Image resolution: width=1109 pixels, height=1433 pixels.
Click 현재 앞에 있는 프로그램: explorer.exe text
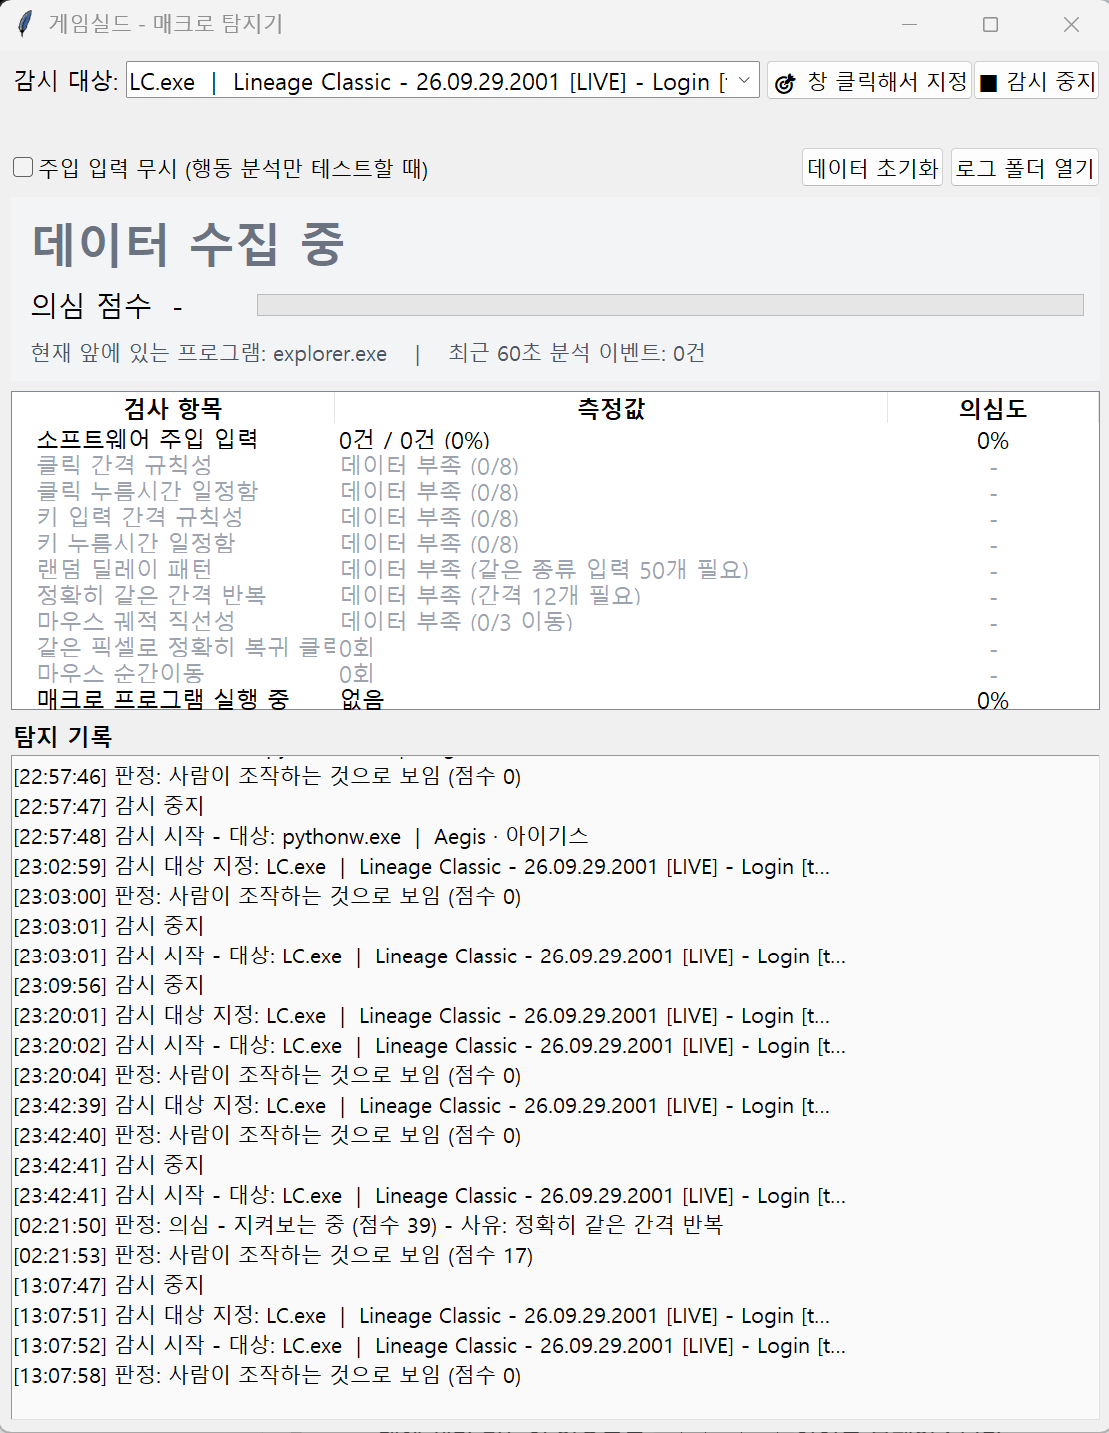click(209, 353)
